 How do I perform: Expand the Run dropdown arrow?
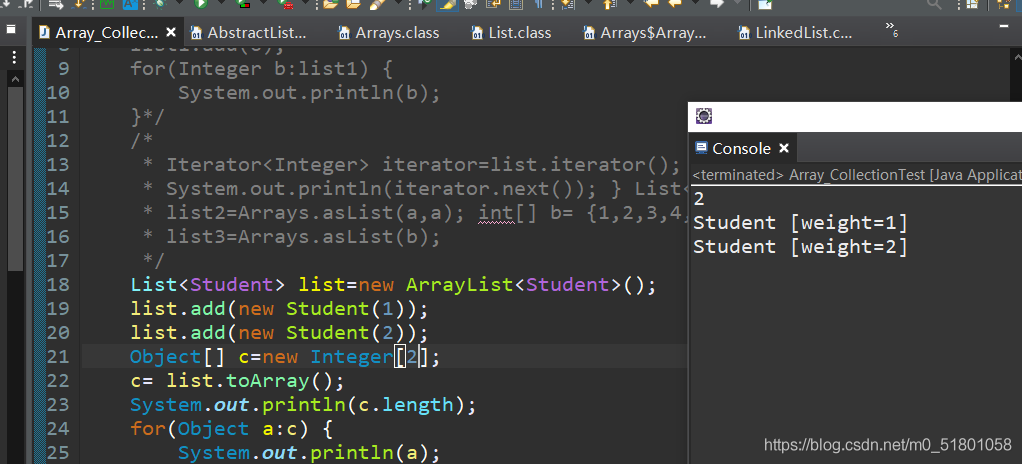(222, 3)
